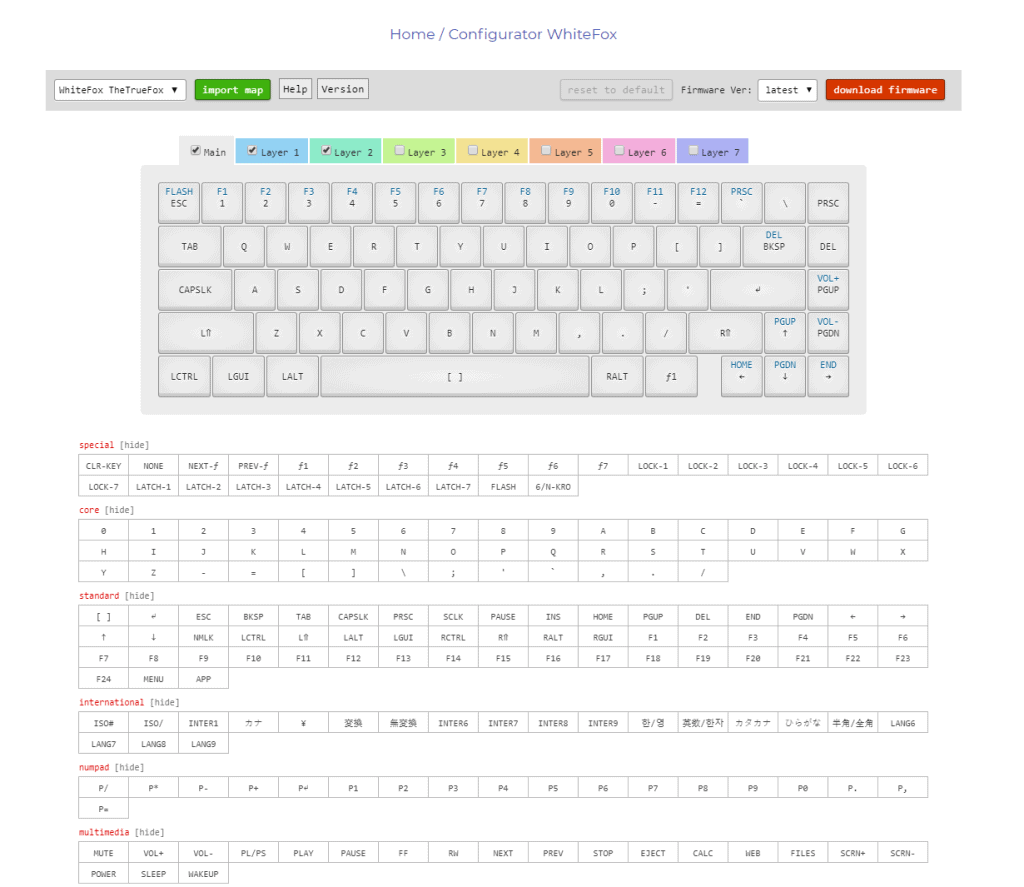Uncheck the Layer 1 checkbox

252,150
